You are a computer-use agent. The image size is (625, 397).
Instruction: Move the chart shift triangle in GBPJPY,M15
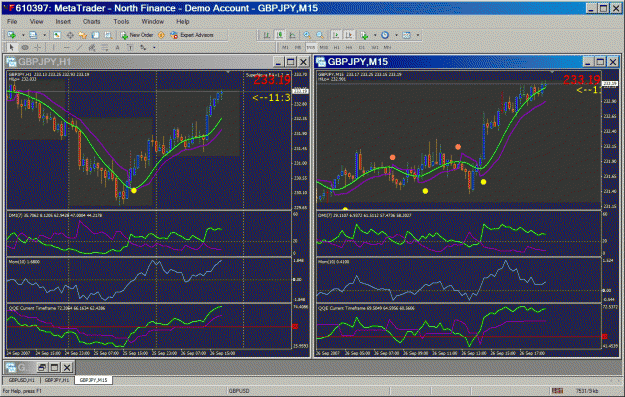pos(552,72)
